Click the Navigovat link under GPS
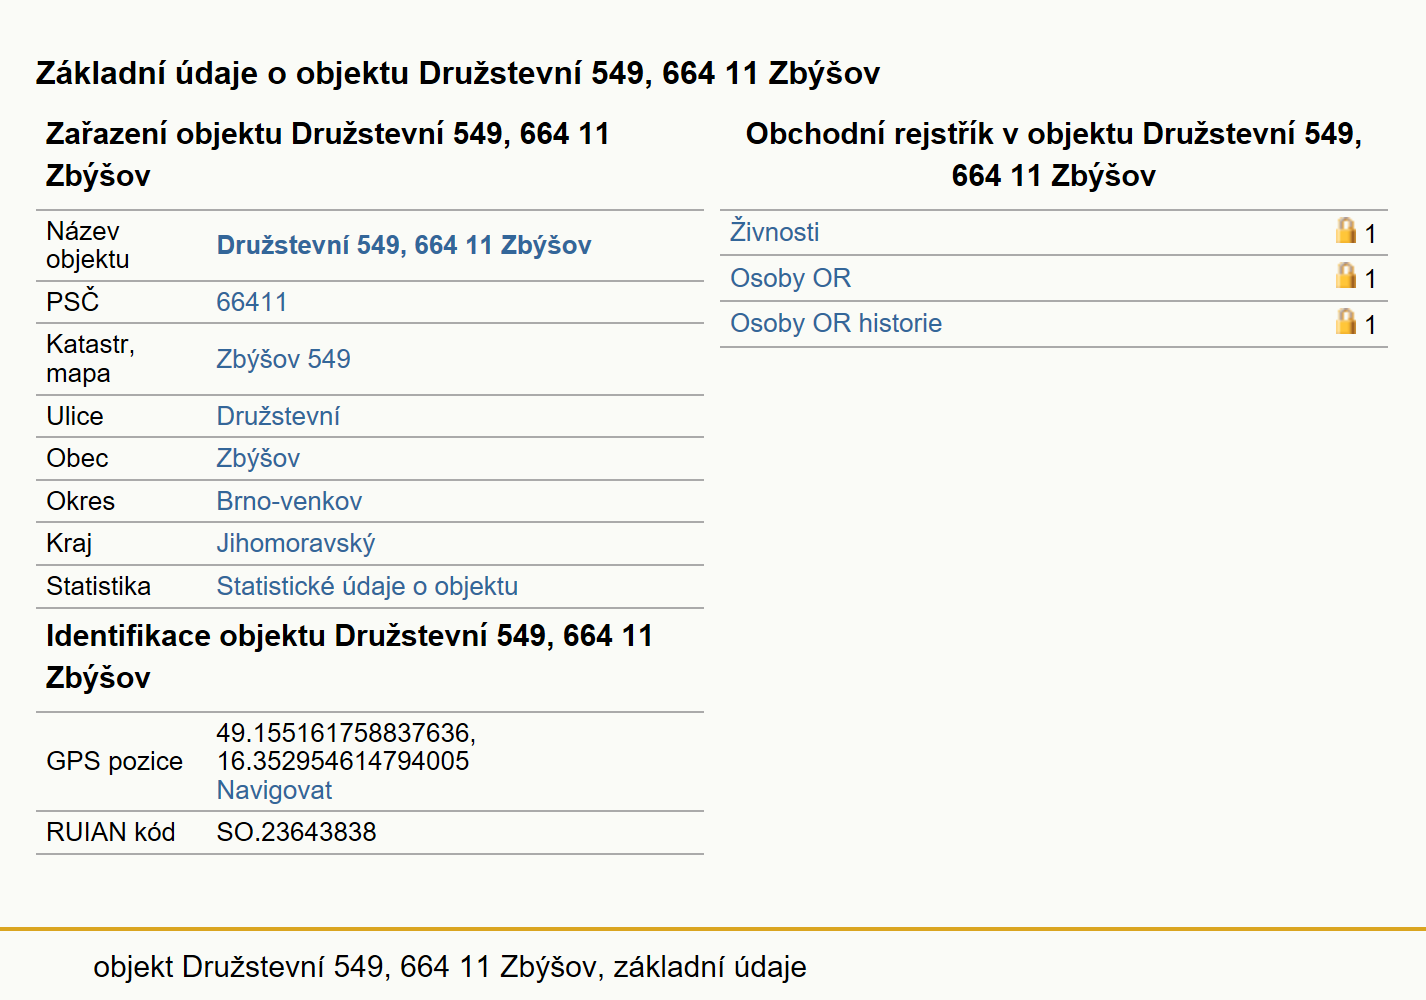 [274, 790]
